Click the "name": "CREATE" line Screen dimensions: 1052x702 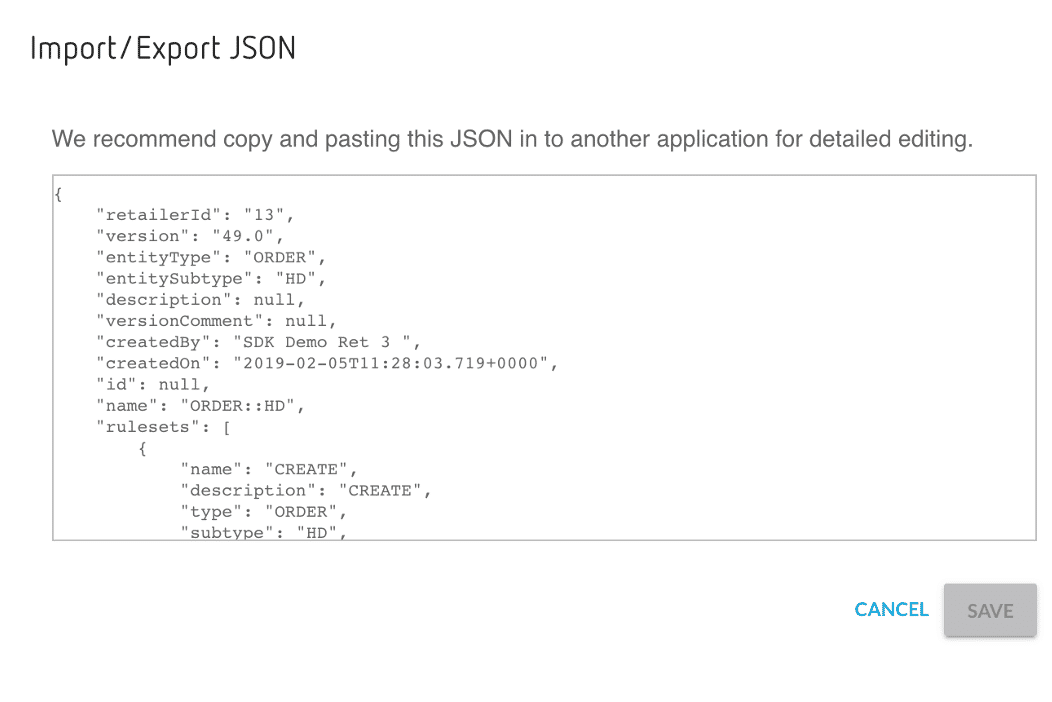269,469
